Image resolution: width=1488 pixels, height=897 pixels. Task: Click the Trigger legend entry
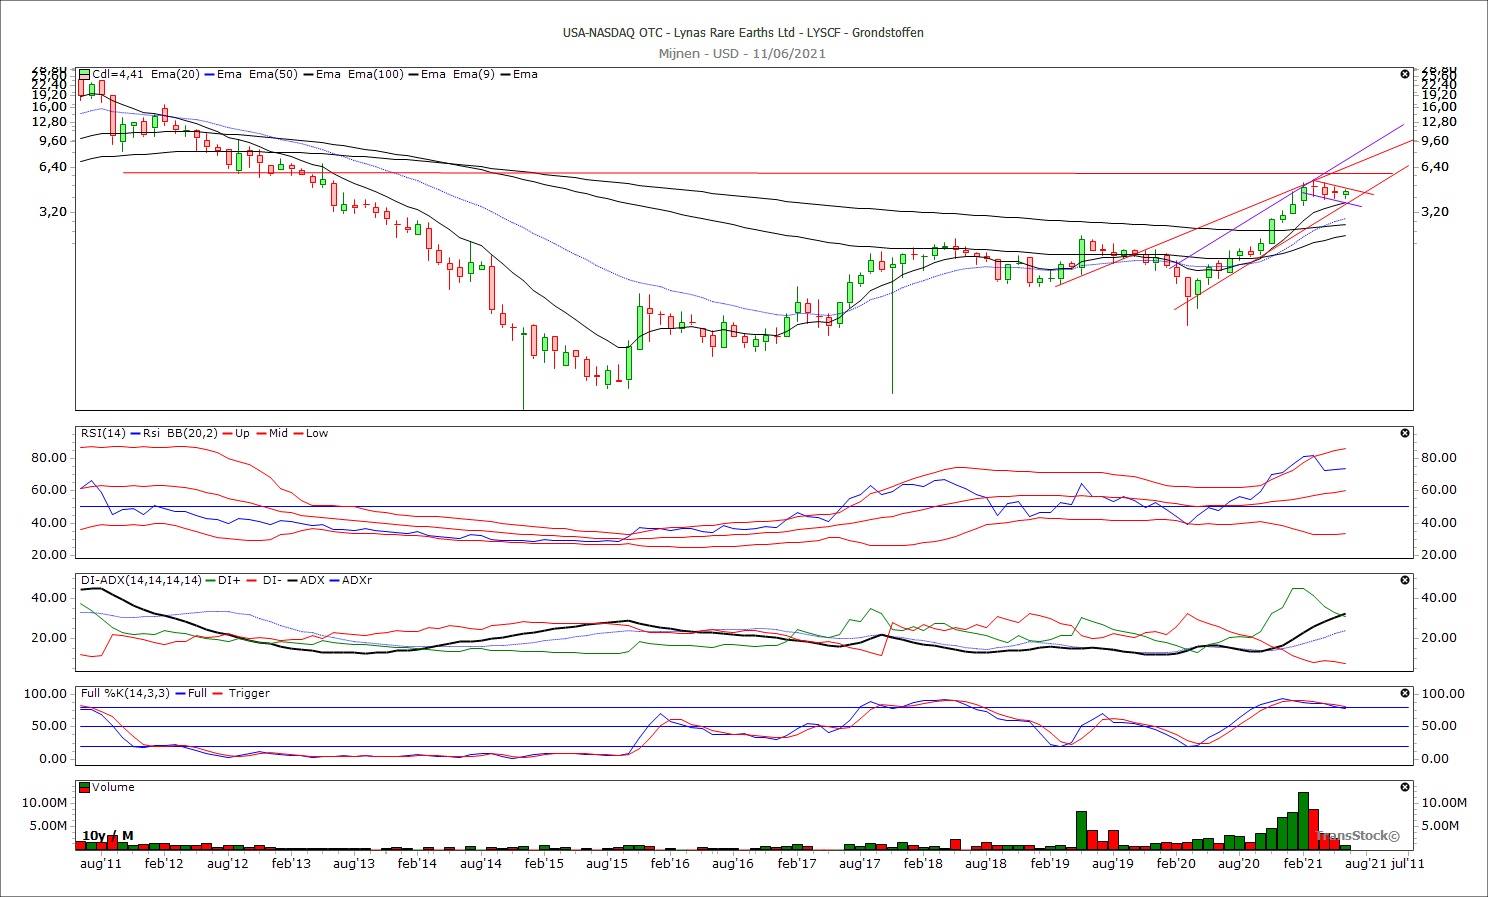point(249,693)
